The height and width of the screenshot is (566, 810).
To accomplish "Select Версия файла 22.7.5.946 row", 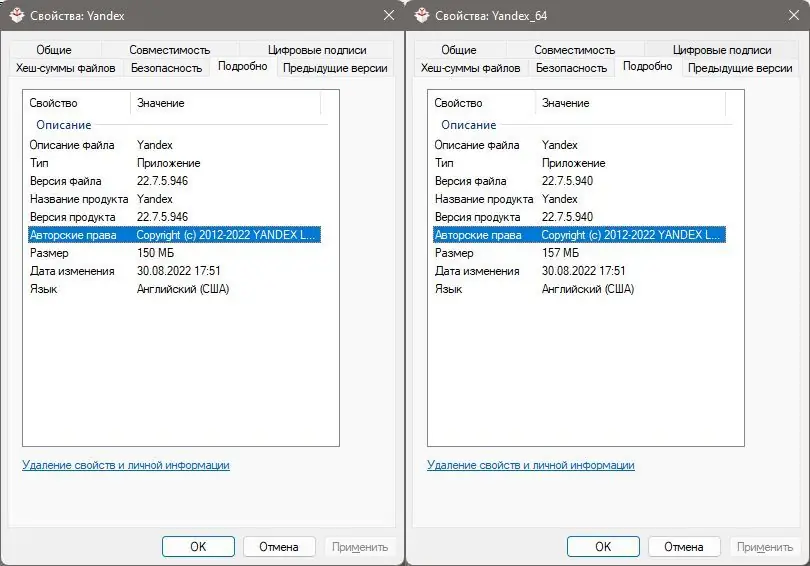I will (x=175, y=181).
